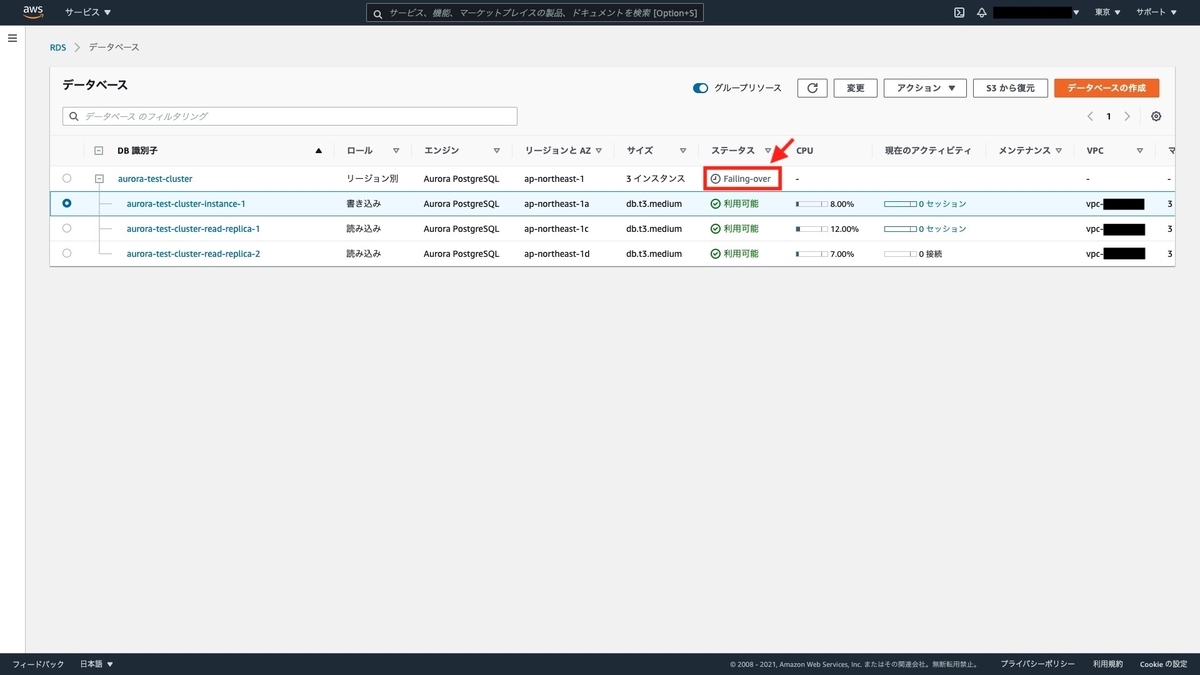Click the search magnifier in top bar
1200x675 pixels.
(x=377, y=13)
